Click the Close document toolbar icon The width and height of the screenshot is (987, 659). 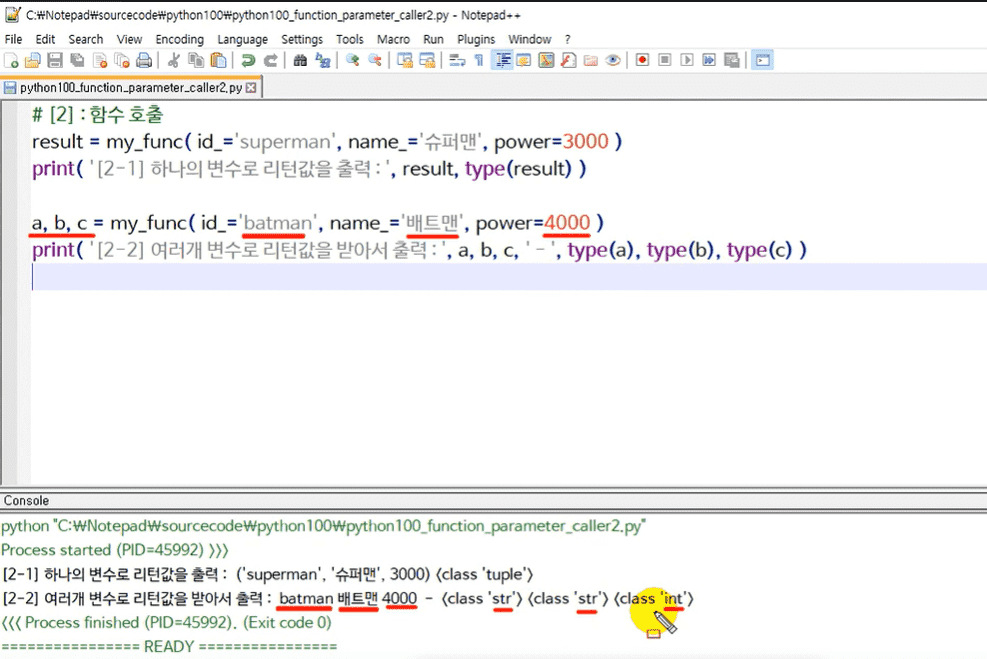[x=99, y=60]
